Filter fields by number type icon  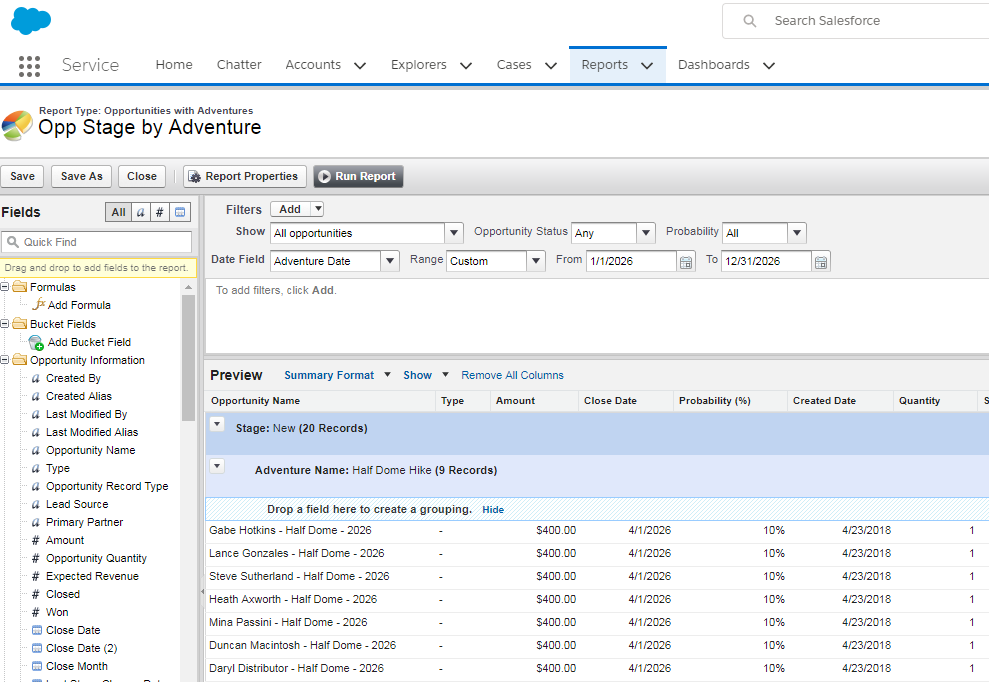pyautogui.click(x=159, y=212)
